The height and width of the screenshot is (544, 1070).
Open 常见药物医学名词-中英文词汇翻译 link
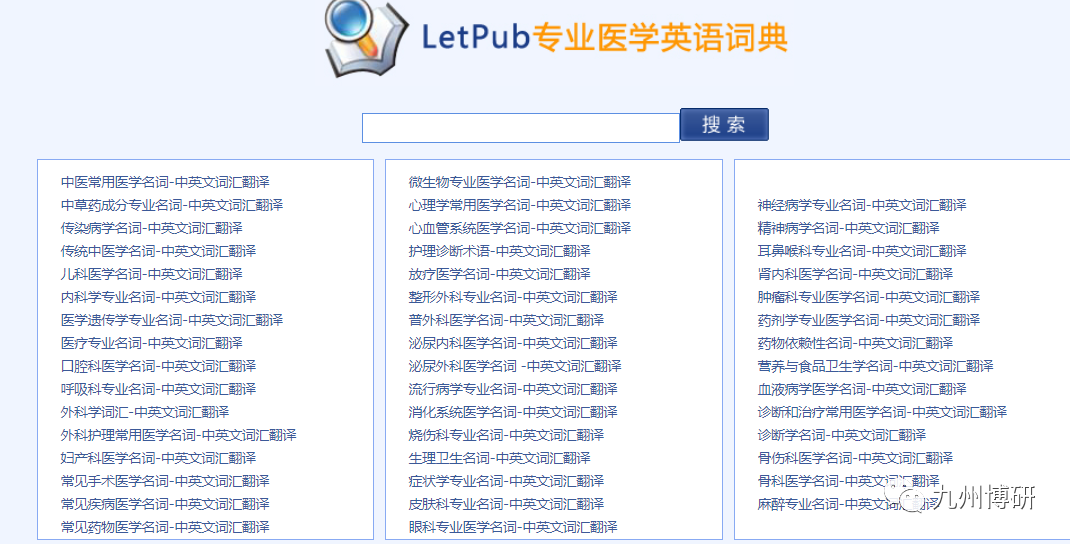point(165,527)
